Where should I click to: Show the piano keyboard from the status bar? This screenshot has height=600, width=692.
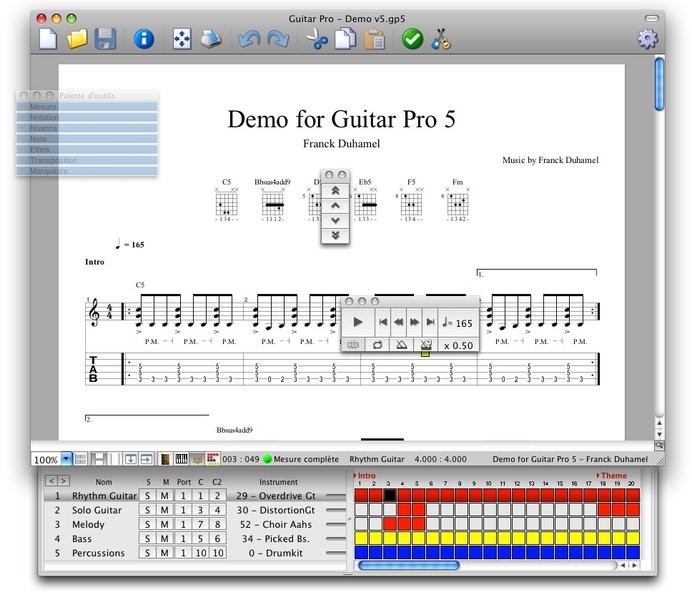coord(181,459)
